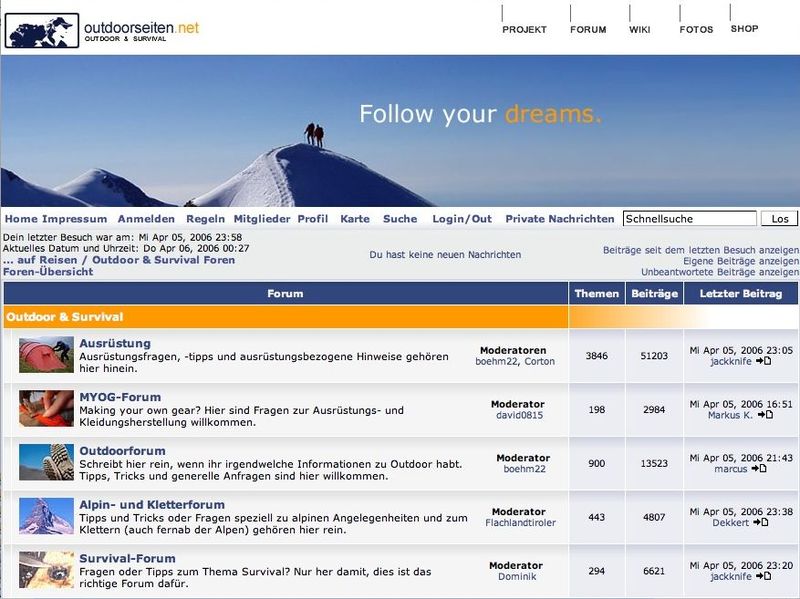The image size is (800, 599).
Task: Click the Survival-Forum thumbnail image
Action: click(46, 569)
